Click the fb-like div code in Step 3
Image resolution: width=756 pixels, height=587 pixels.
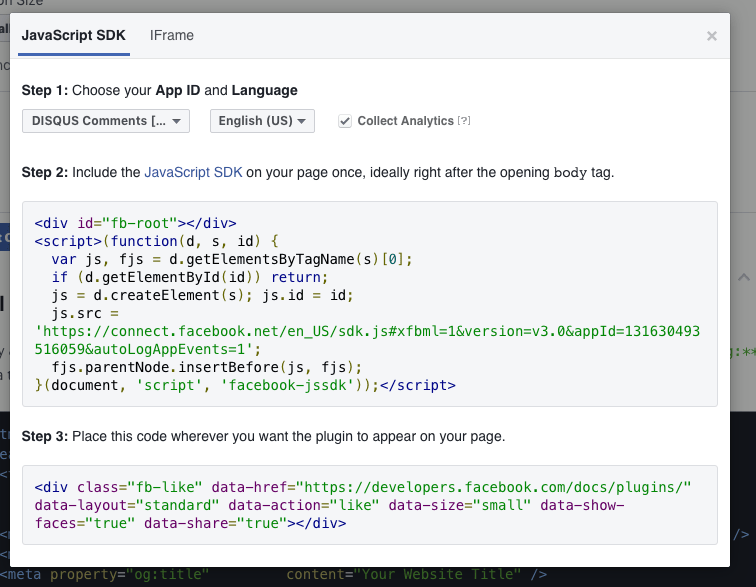(x=363, y=505)
